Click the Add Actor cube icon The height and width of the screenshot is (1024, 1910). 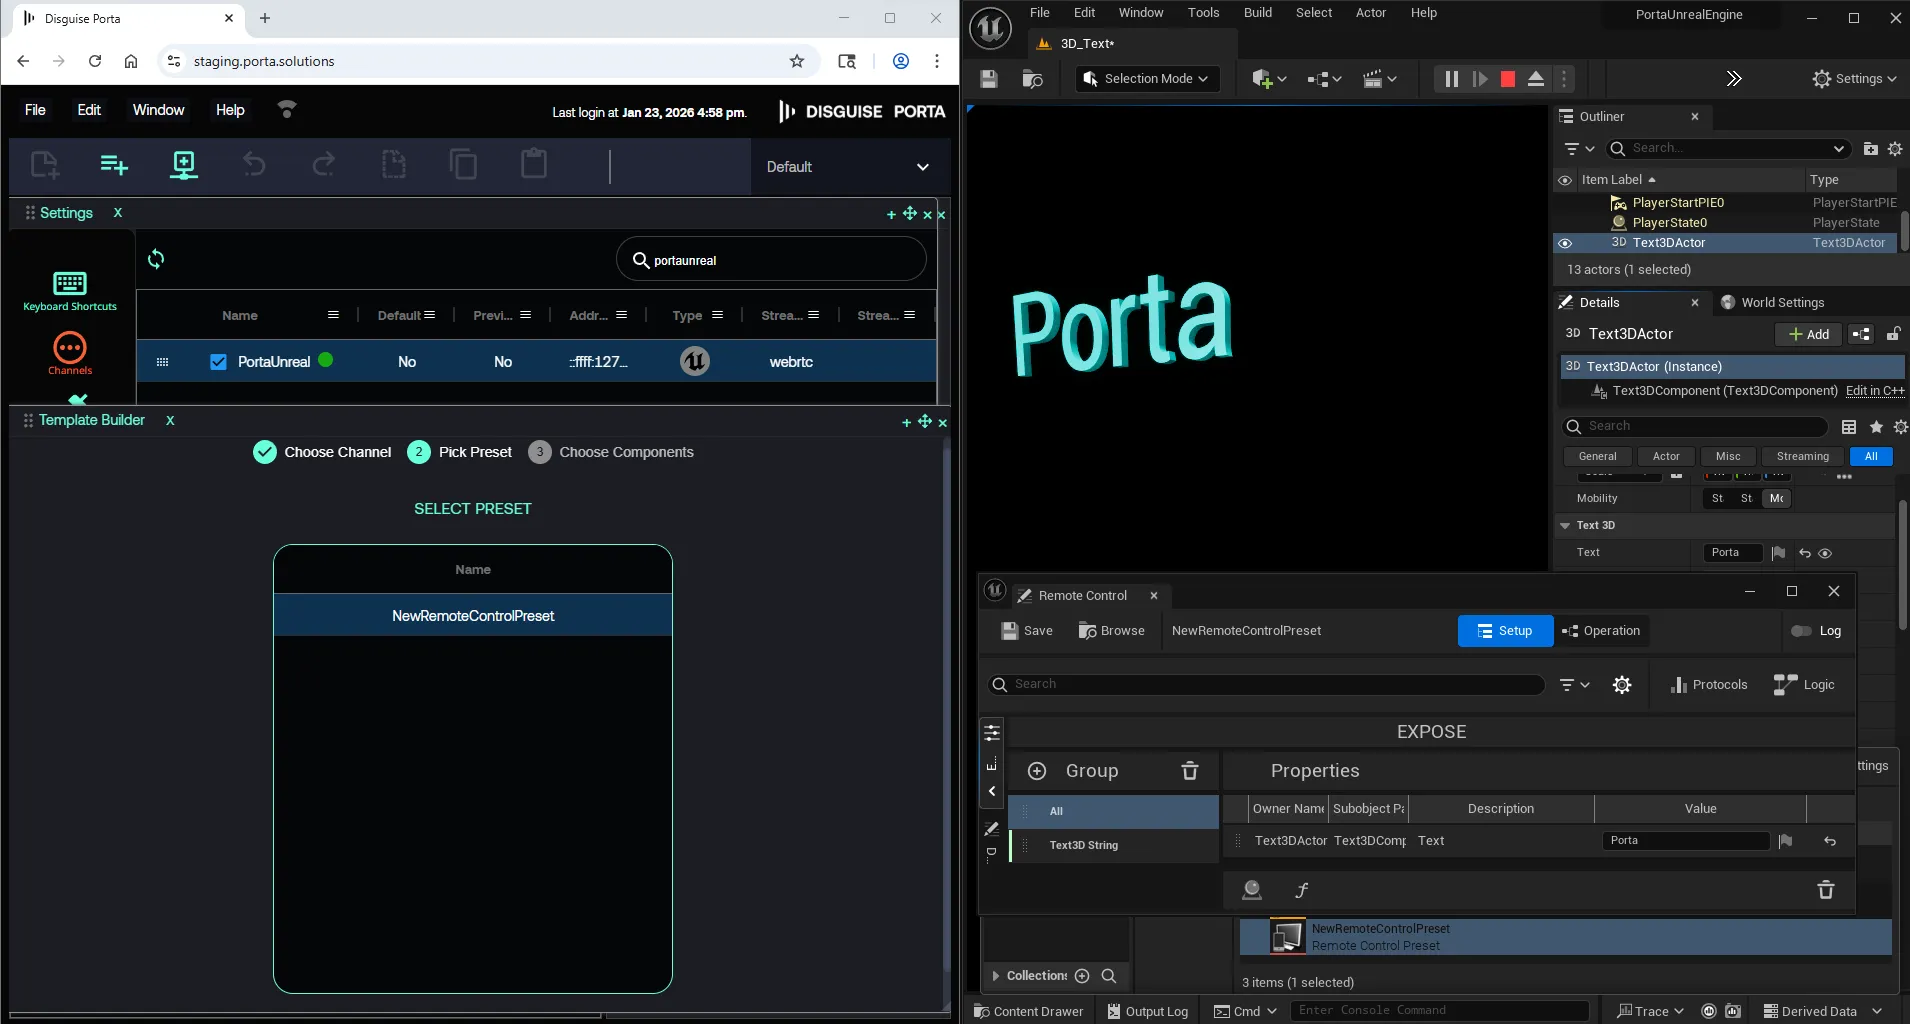pos(1264,78)
